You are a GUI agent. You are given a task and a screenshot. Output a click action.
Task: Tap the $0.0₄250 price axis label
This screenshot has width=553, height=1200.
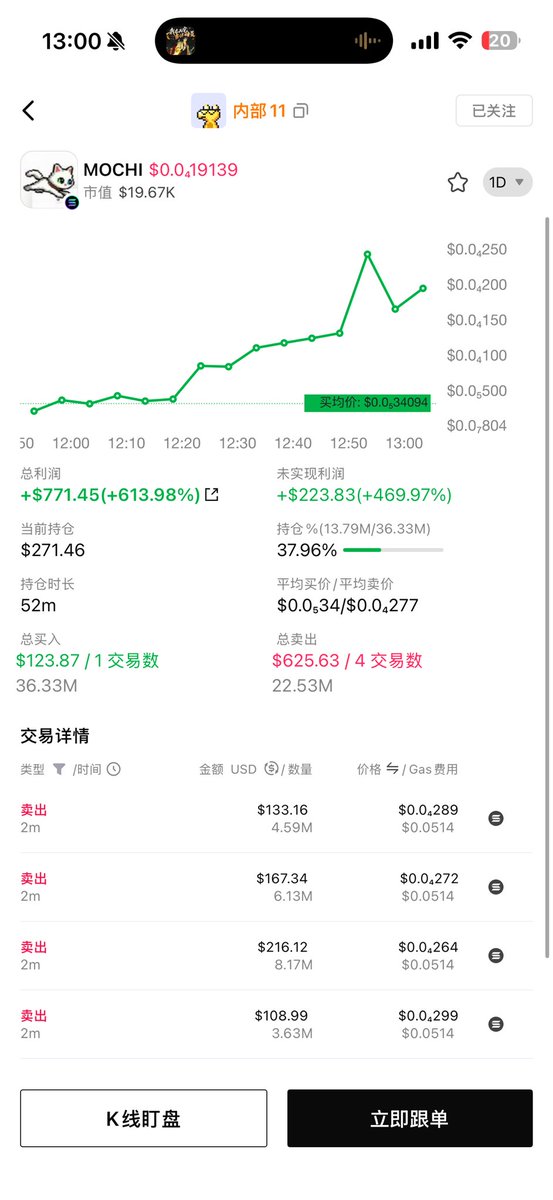pyautogui.click(x=477, y=249)
